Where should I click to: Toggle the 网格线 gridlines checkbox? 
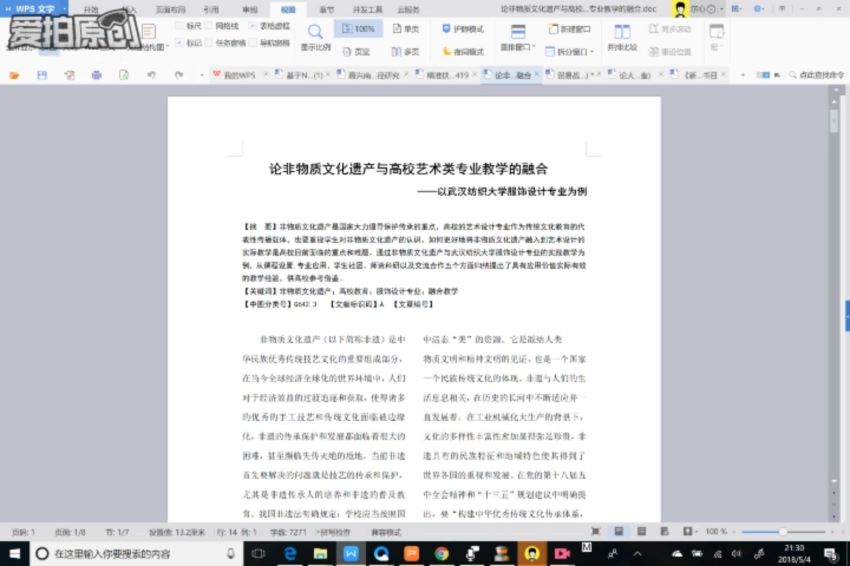click(222, 25)
